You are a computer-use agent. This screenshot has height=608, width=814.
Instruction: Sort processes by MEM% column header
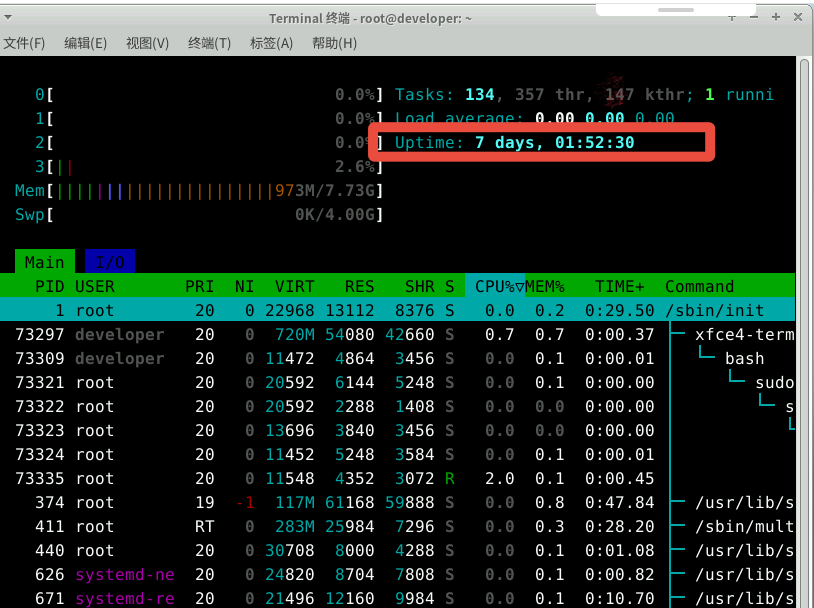coord(545,286)
